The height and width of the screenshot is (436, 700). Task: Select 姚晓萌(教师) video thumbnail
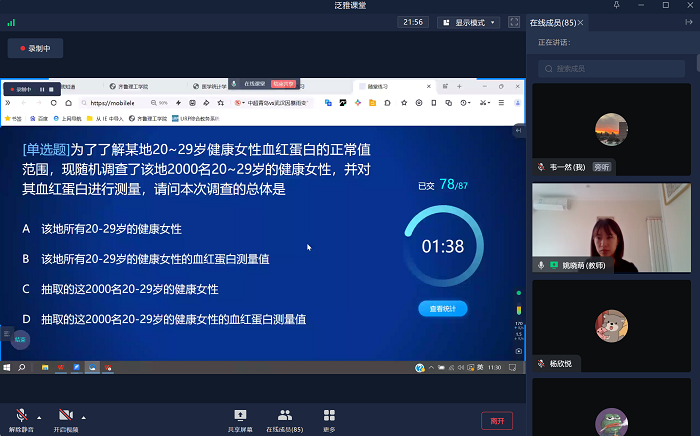click(x=611, y=228)
